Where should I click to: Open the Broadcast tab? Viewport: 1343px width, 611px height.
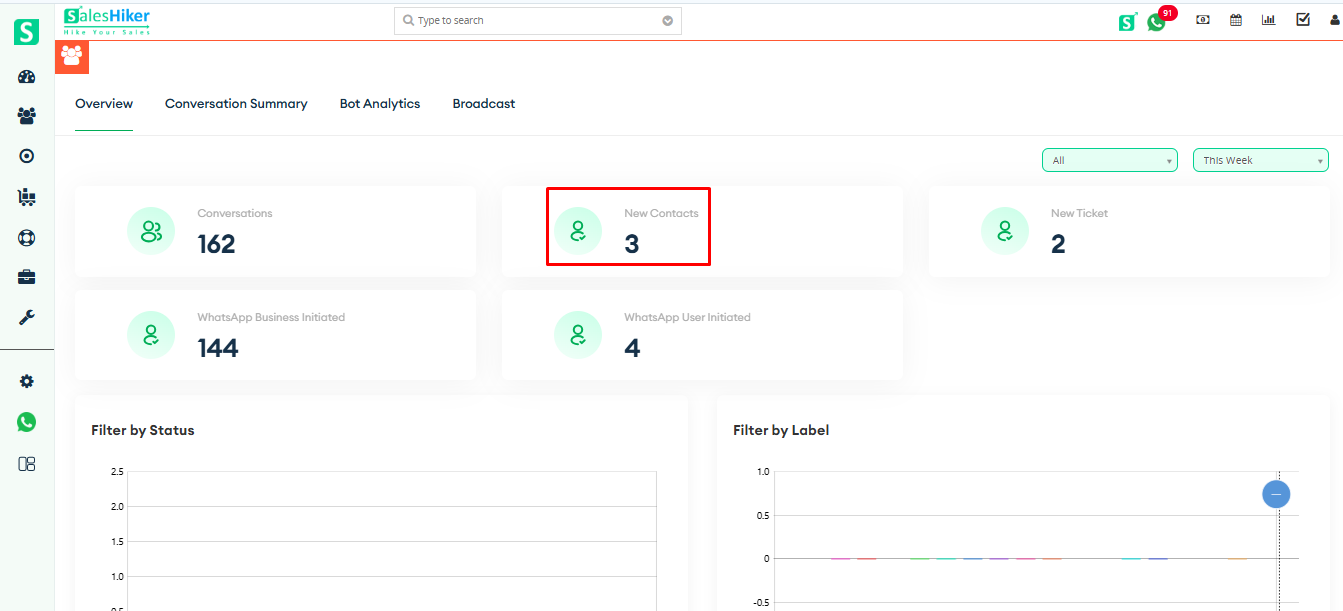(483, 103)
